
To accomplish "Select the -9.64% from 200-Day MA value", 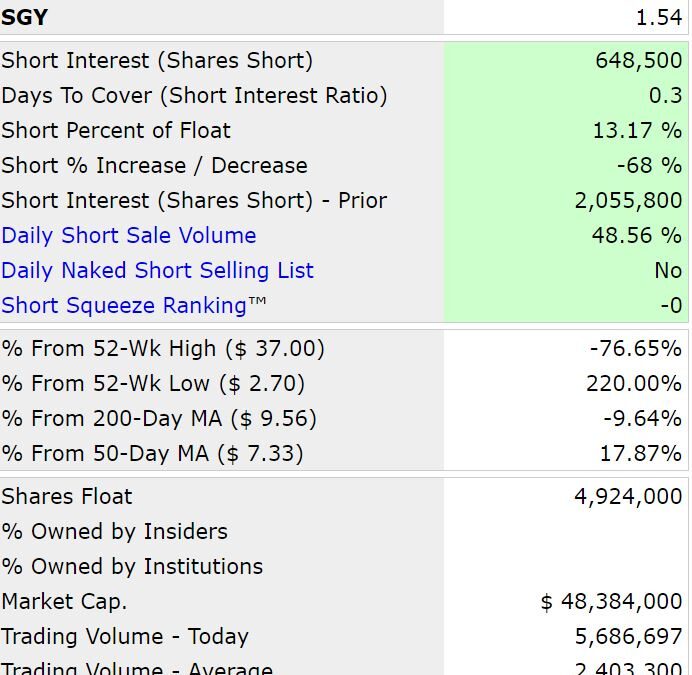I will (643, 418).
